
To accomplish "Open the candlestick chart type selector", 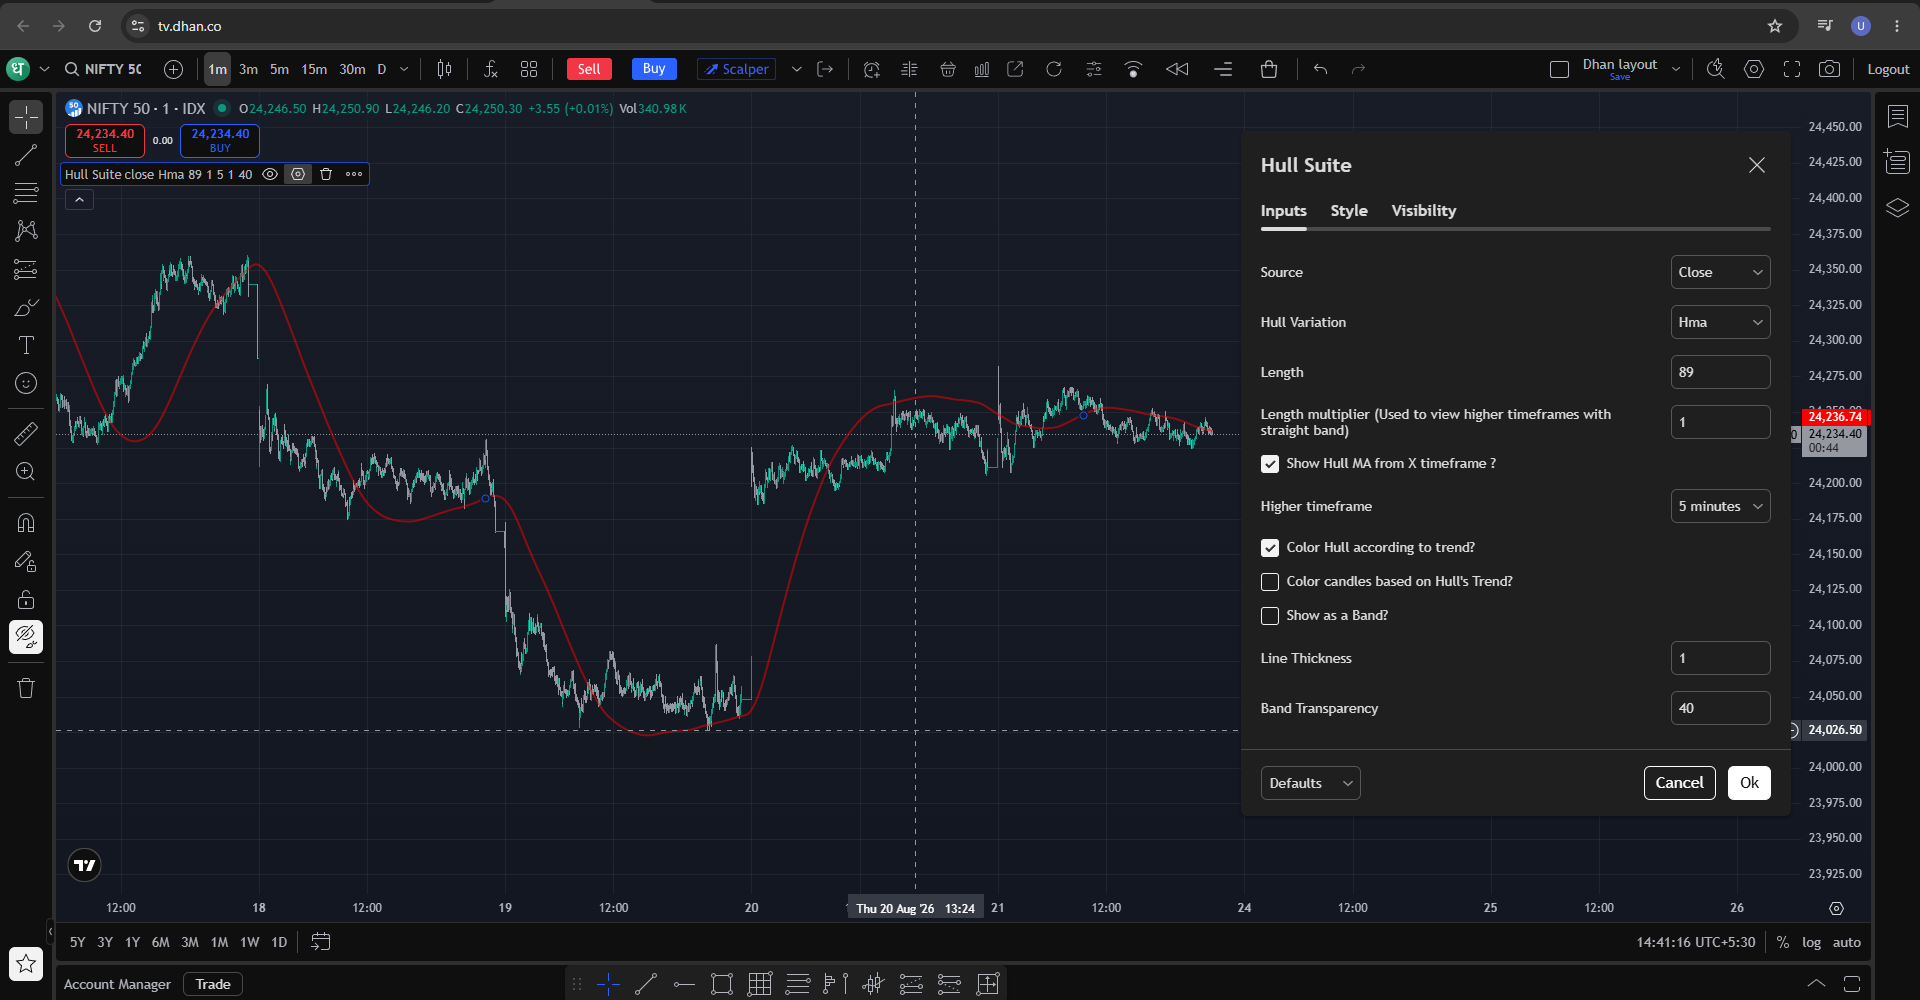I will click(444, 69).
